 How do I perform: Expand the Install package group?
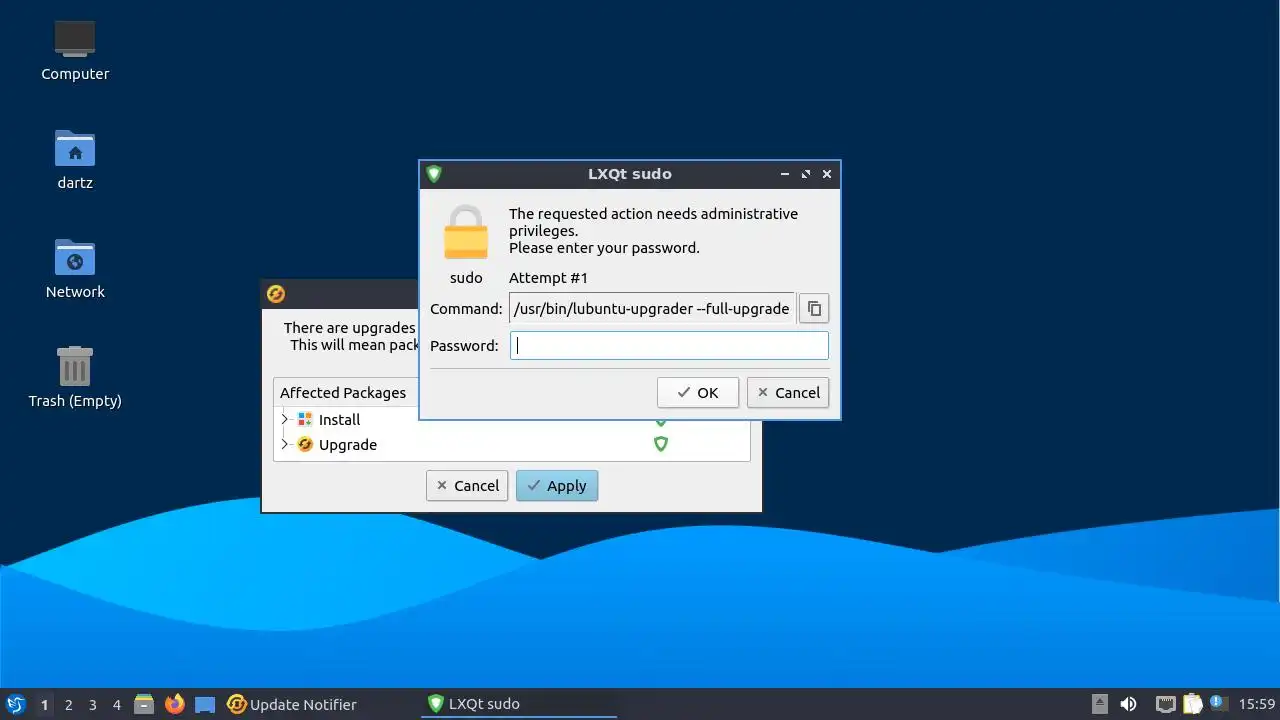point(285,420)
